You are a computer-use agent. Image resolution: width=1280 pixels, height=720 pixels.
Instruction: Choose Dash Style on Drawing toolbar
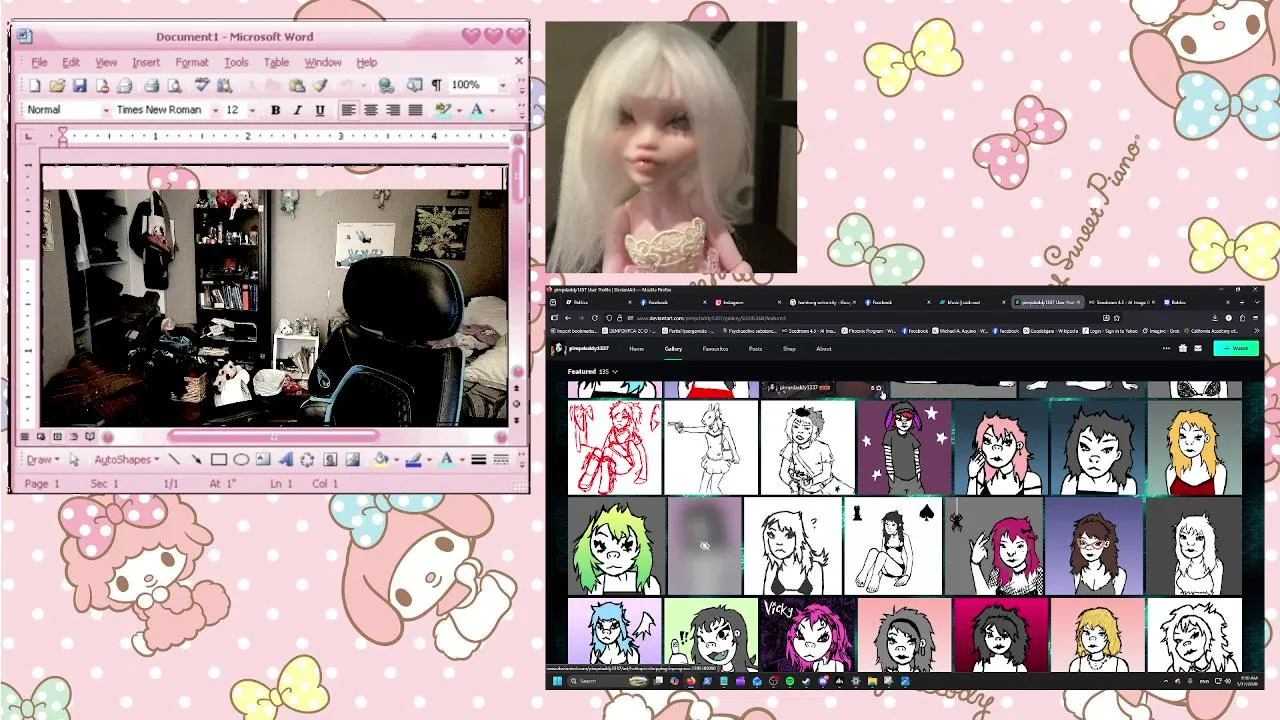501,460
